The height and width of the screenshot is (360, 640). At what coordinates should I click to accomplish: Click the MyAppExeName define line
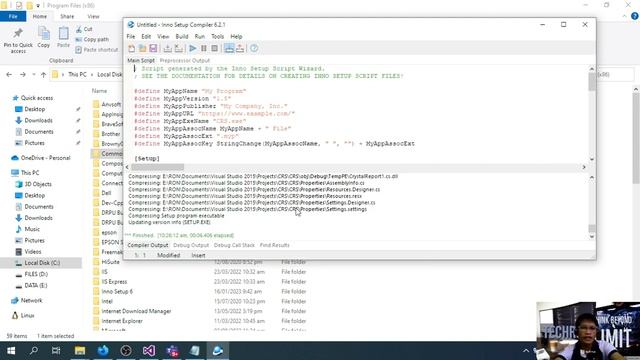coord(190,121)
